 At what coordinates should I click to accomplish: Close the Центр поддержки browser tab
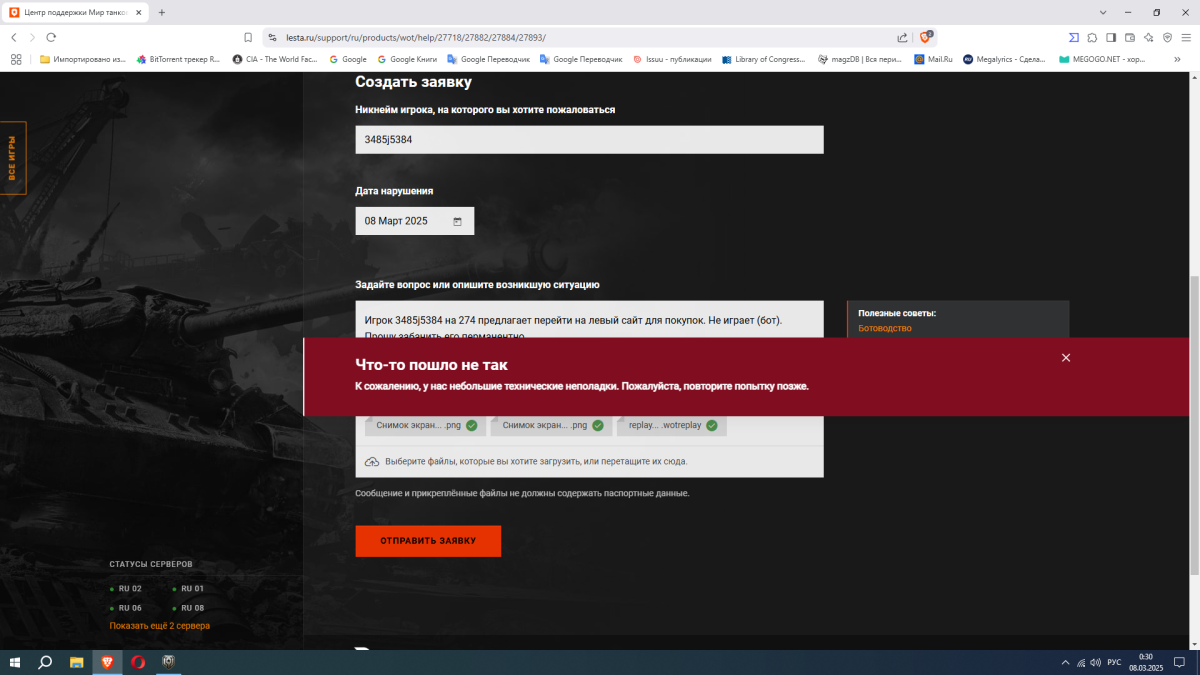(x=137, y=12)
